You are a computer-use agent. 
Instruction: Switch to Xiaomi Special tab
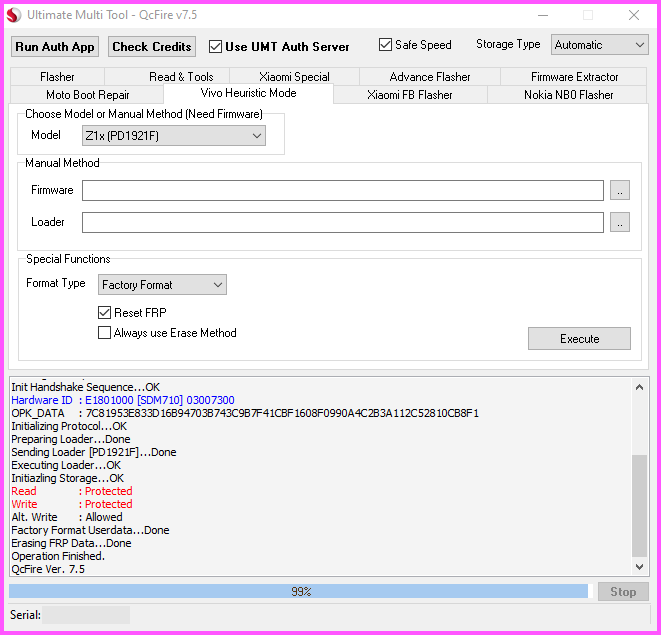[x=294, y=77]
